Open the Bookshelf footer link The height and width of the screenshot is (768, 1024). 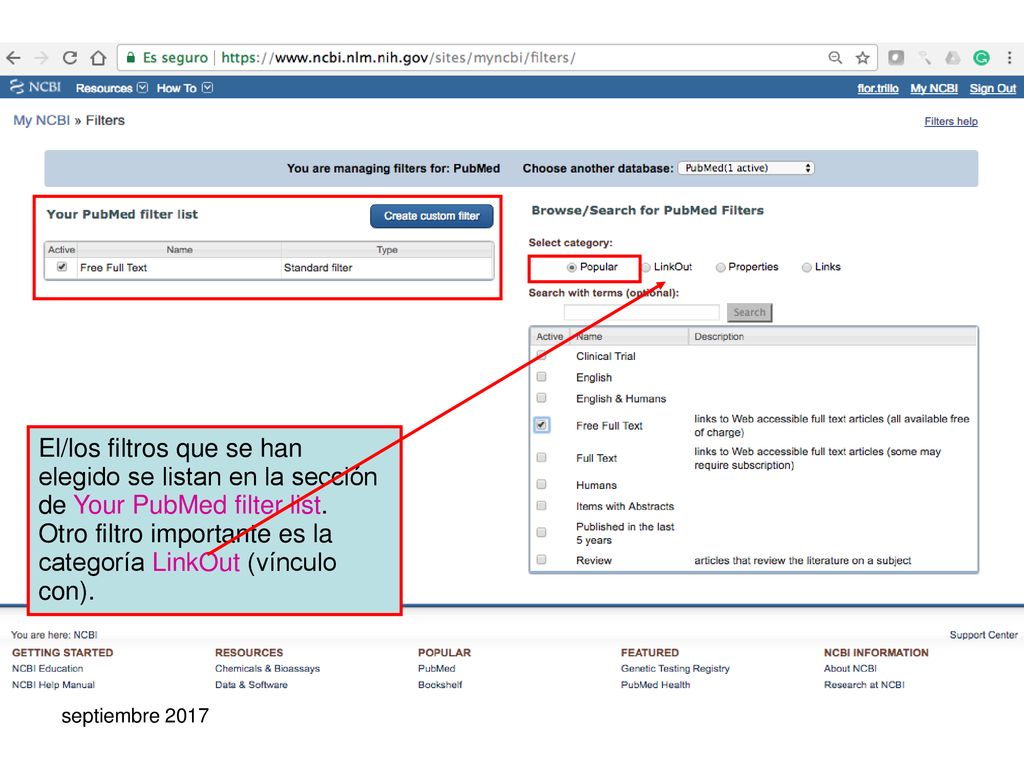(440, 684)
